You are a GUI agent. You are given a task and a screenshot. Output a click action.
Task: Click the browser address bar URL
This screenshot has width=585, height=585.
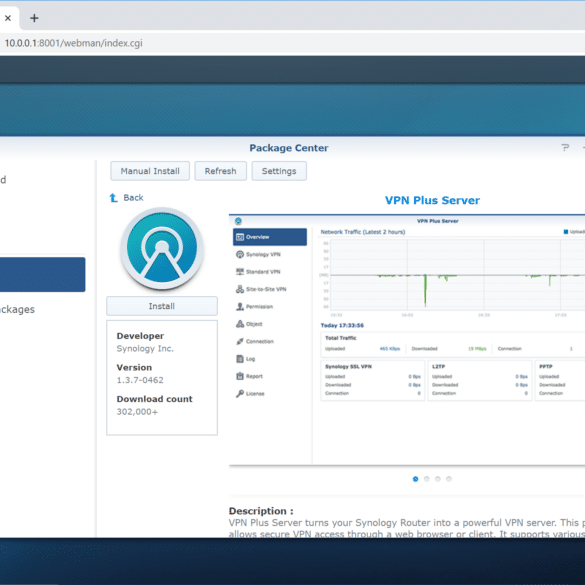point(73,43)
